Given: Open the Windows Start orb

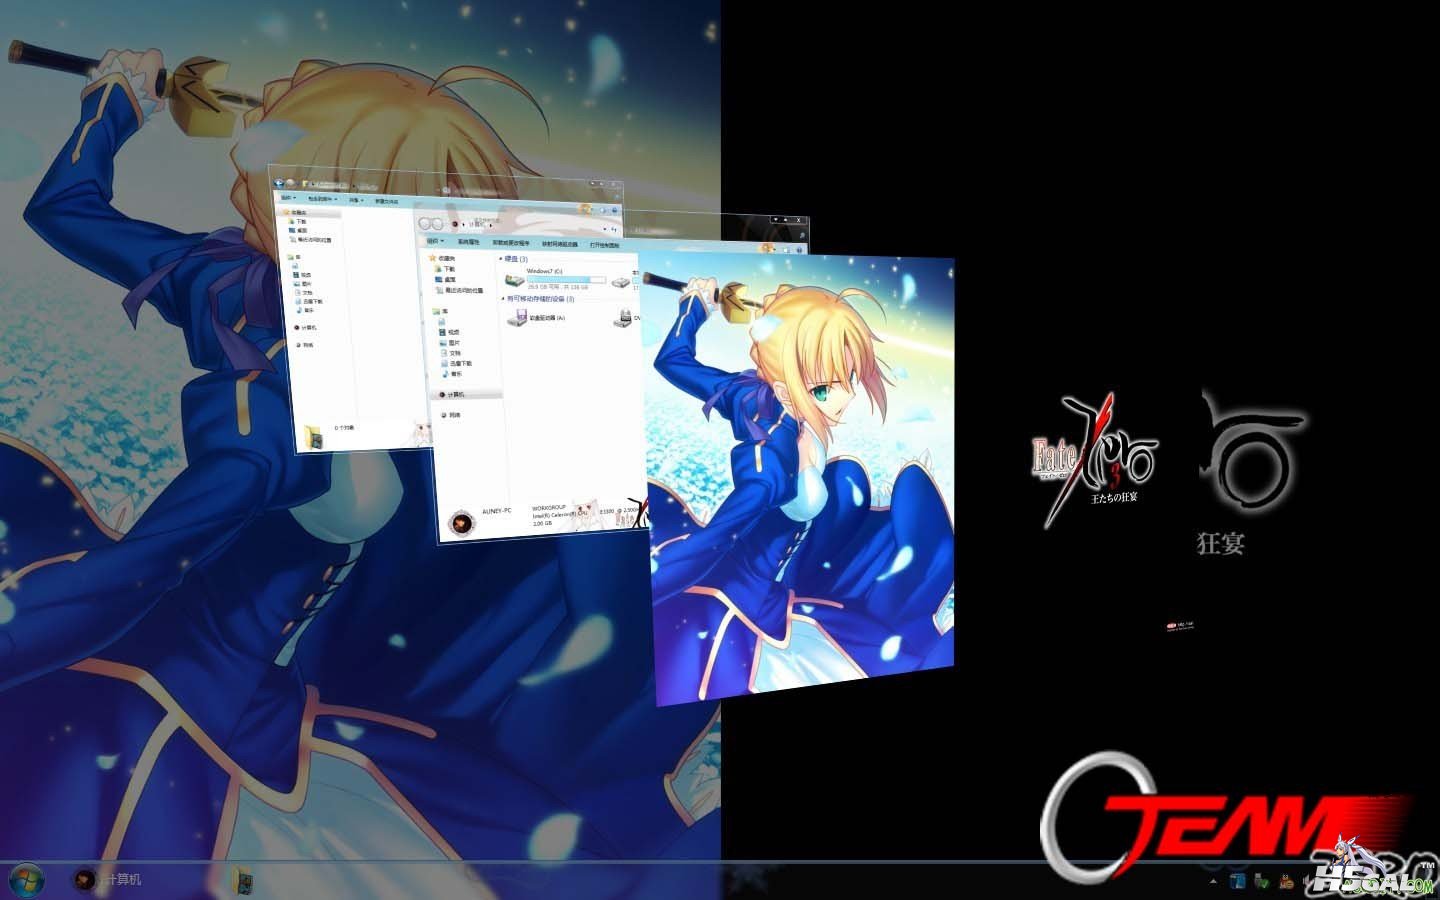Looking at the screenshot, I should [25, 880].
